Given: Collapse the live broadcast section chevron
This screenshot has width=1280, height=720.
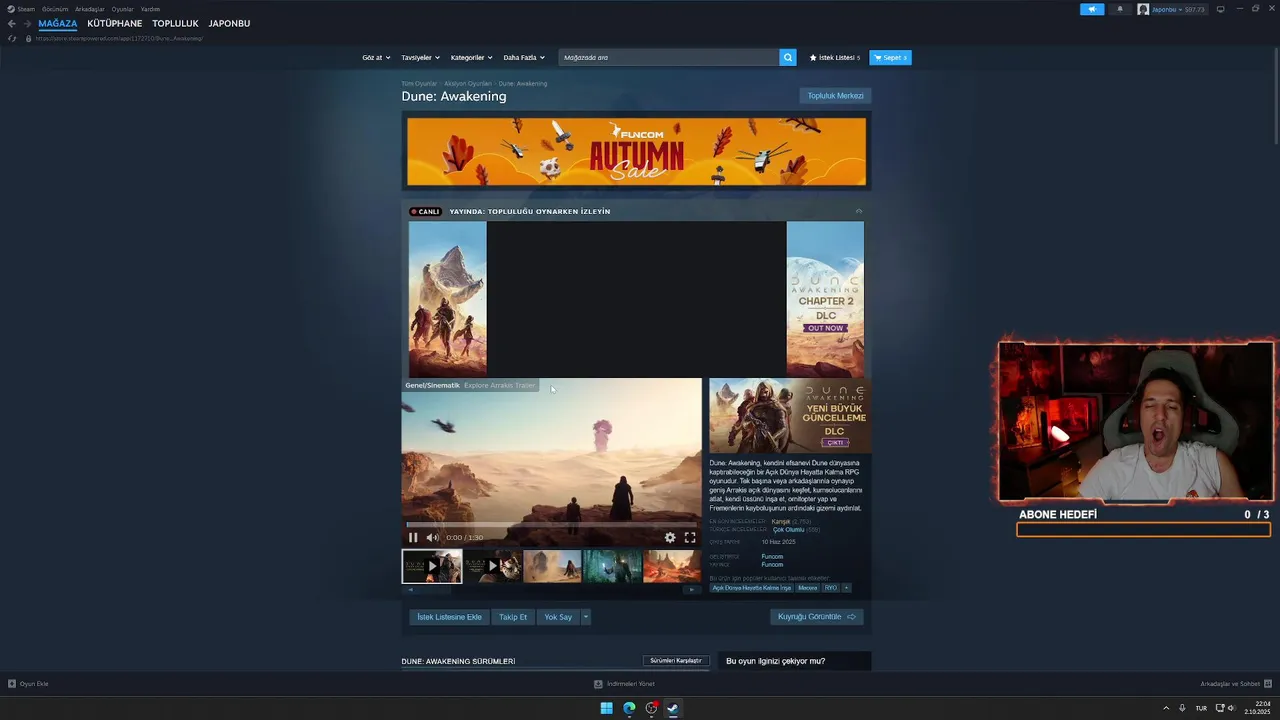Looking at the screenshot, I should pyautogui.click(x=858, y=211).
